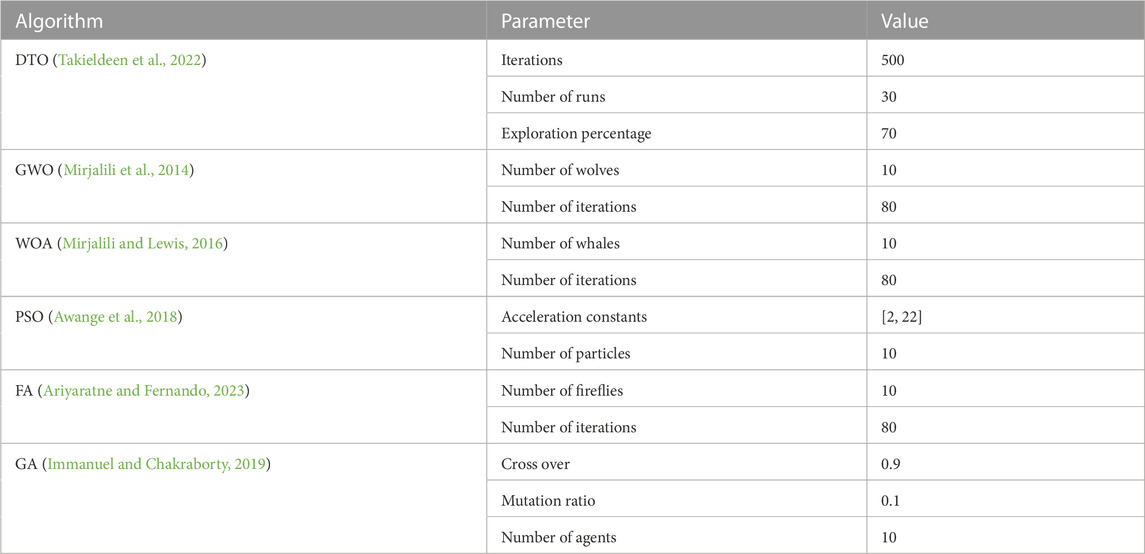Select the Value column header
Viewport: 1145px width, 554px height.
[x=1006, y=20]
